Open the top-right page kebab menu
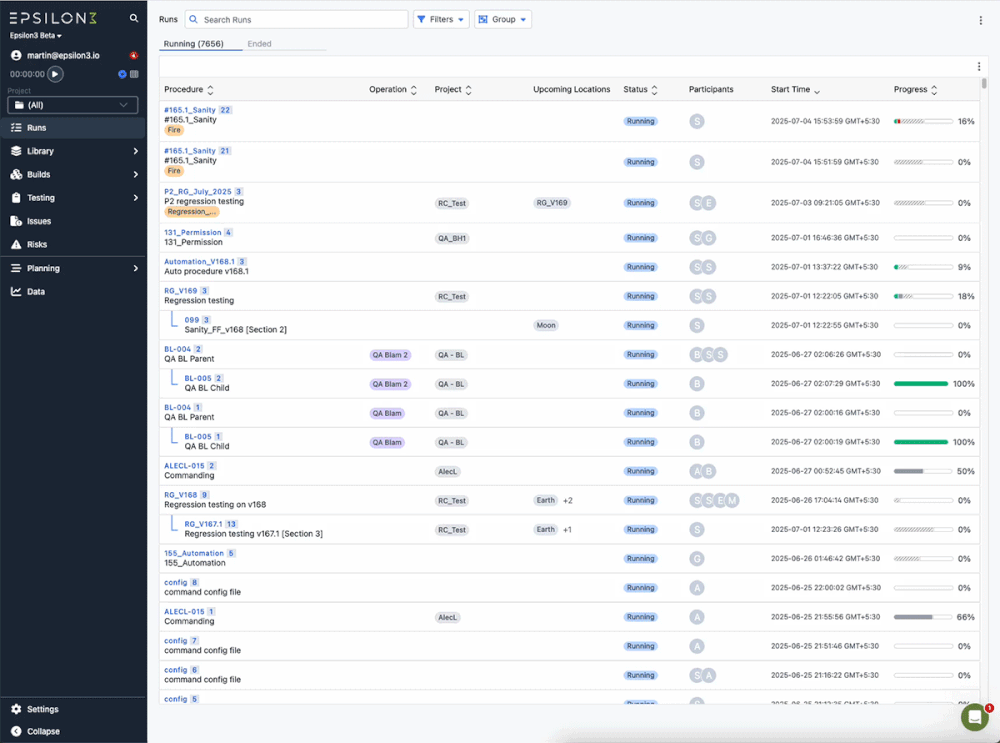1000x743 pixels. click(980, 20)
